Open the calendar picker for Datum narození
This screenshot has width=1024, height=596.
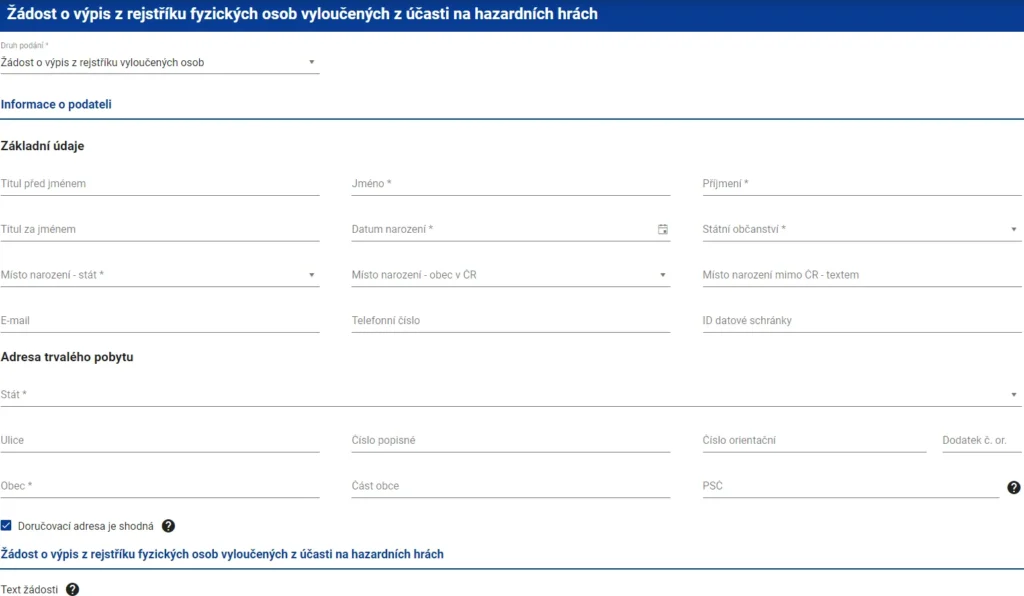(x=662, y=230)
